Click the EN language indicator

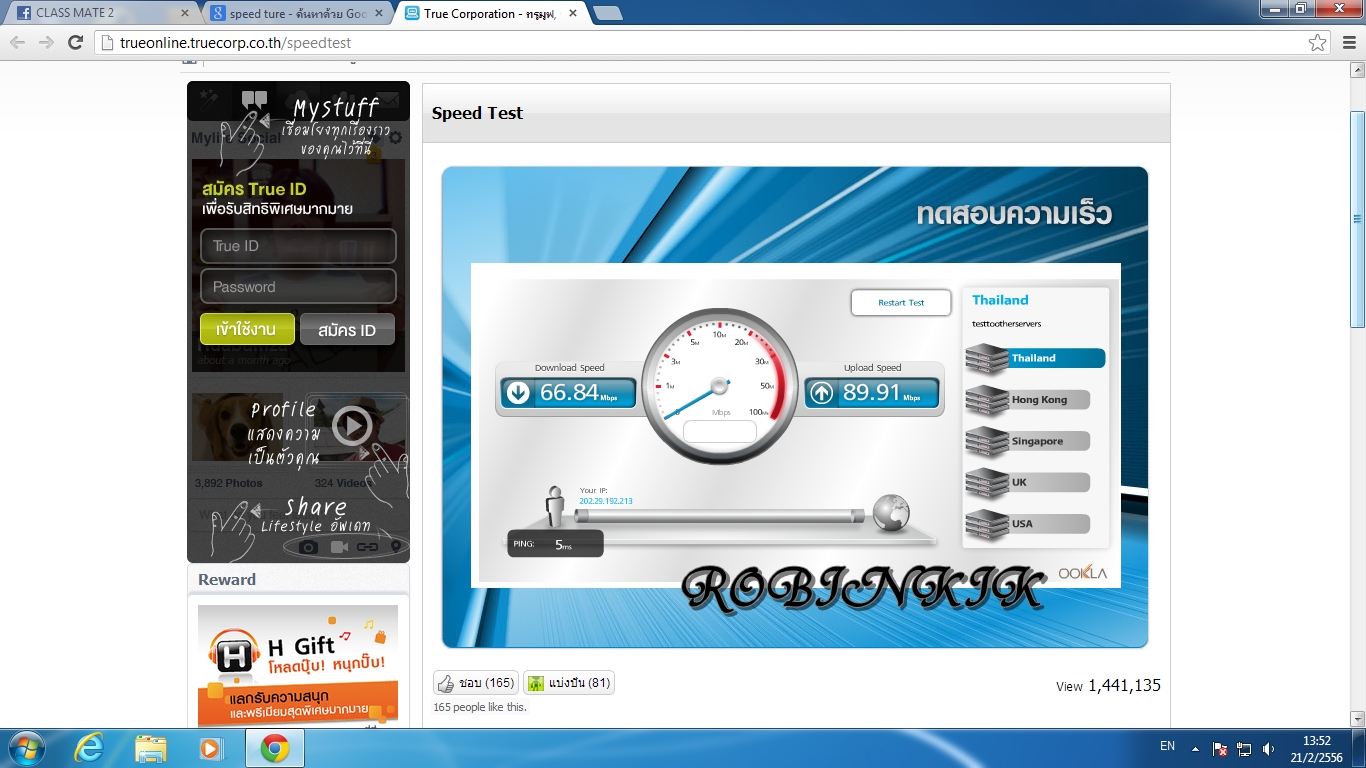point(1167,746)
